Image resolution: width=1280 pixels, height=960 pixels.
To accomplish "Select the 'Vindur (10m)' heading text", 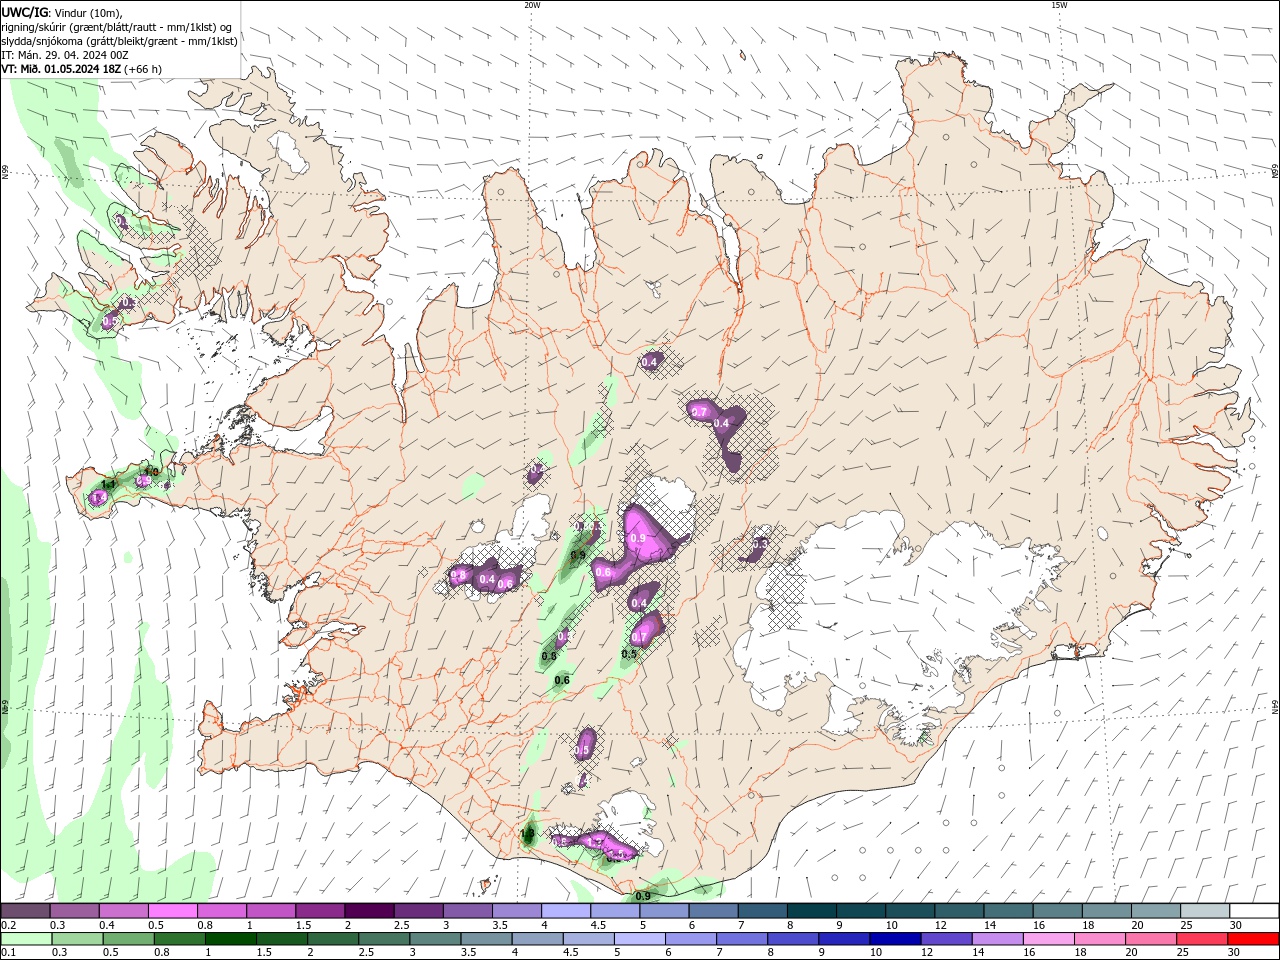I will click(x=88, y=12).
